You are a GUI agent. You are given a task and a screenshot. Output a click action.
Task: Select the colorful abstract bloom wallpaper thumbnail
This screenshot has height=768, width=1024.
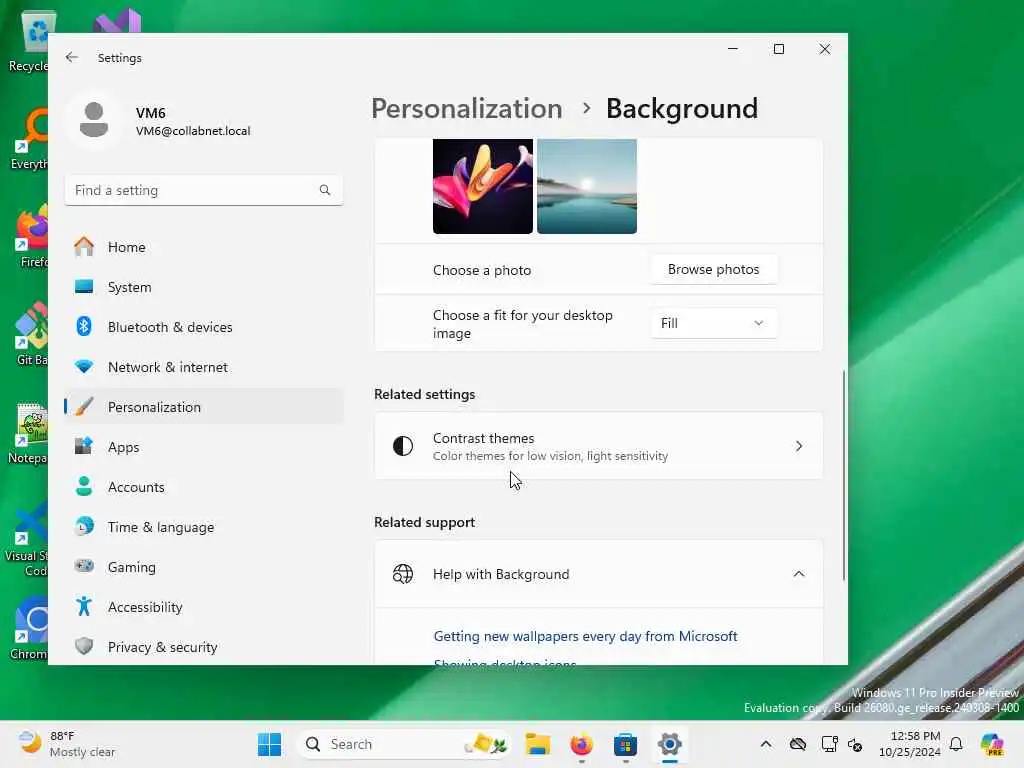483,186
